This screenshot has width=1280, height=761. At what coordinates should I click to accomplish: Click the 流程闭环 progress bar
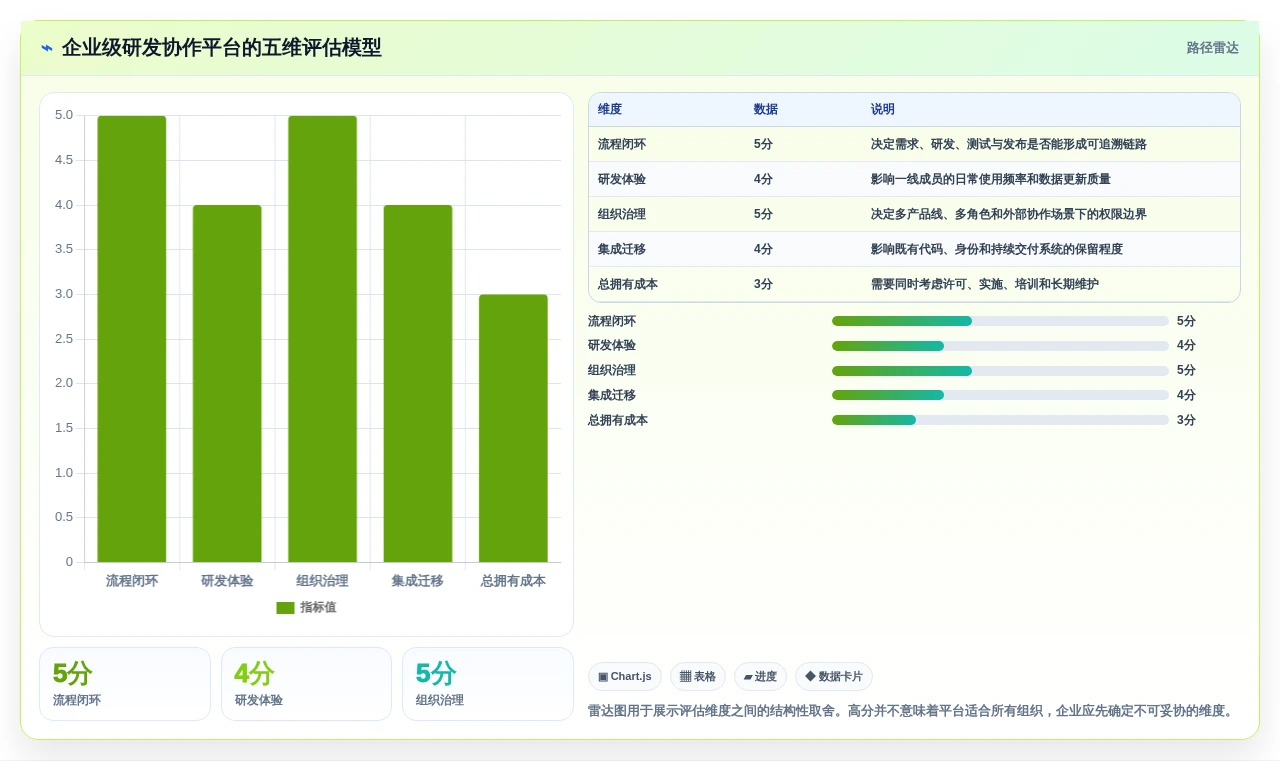tap(1000, 321)
